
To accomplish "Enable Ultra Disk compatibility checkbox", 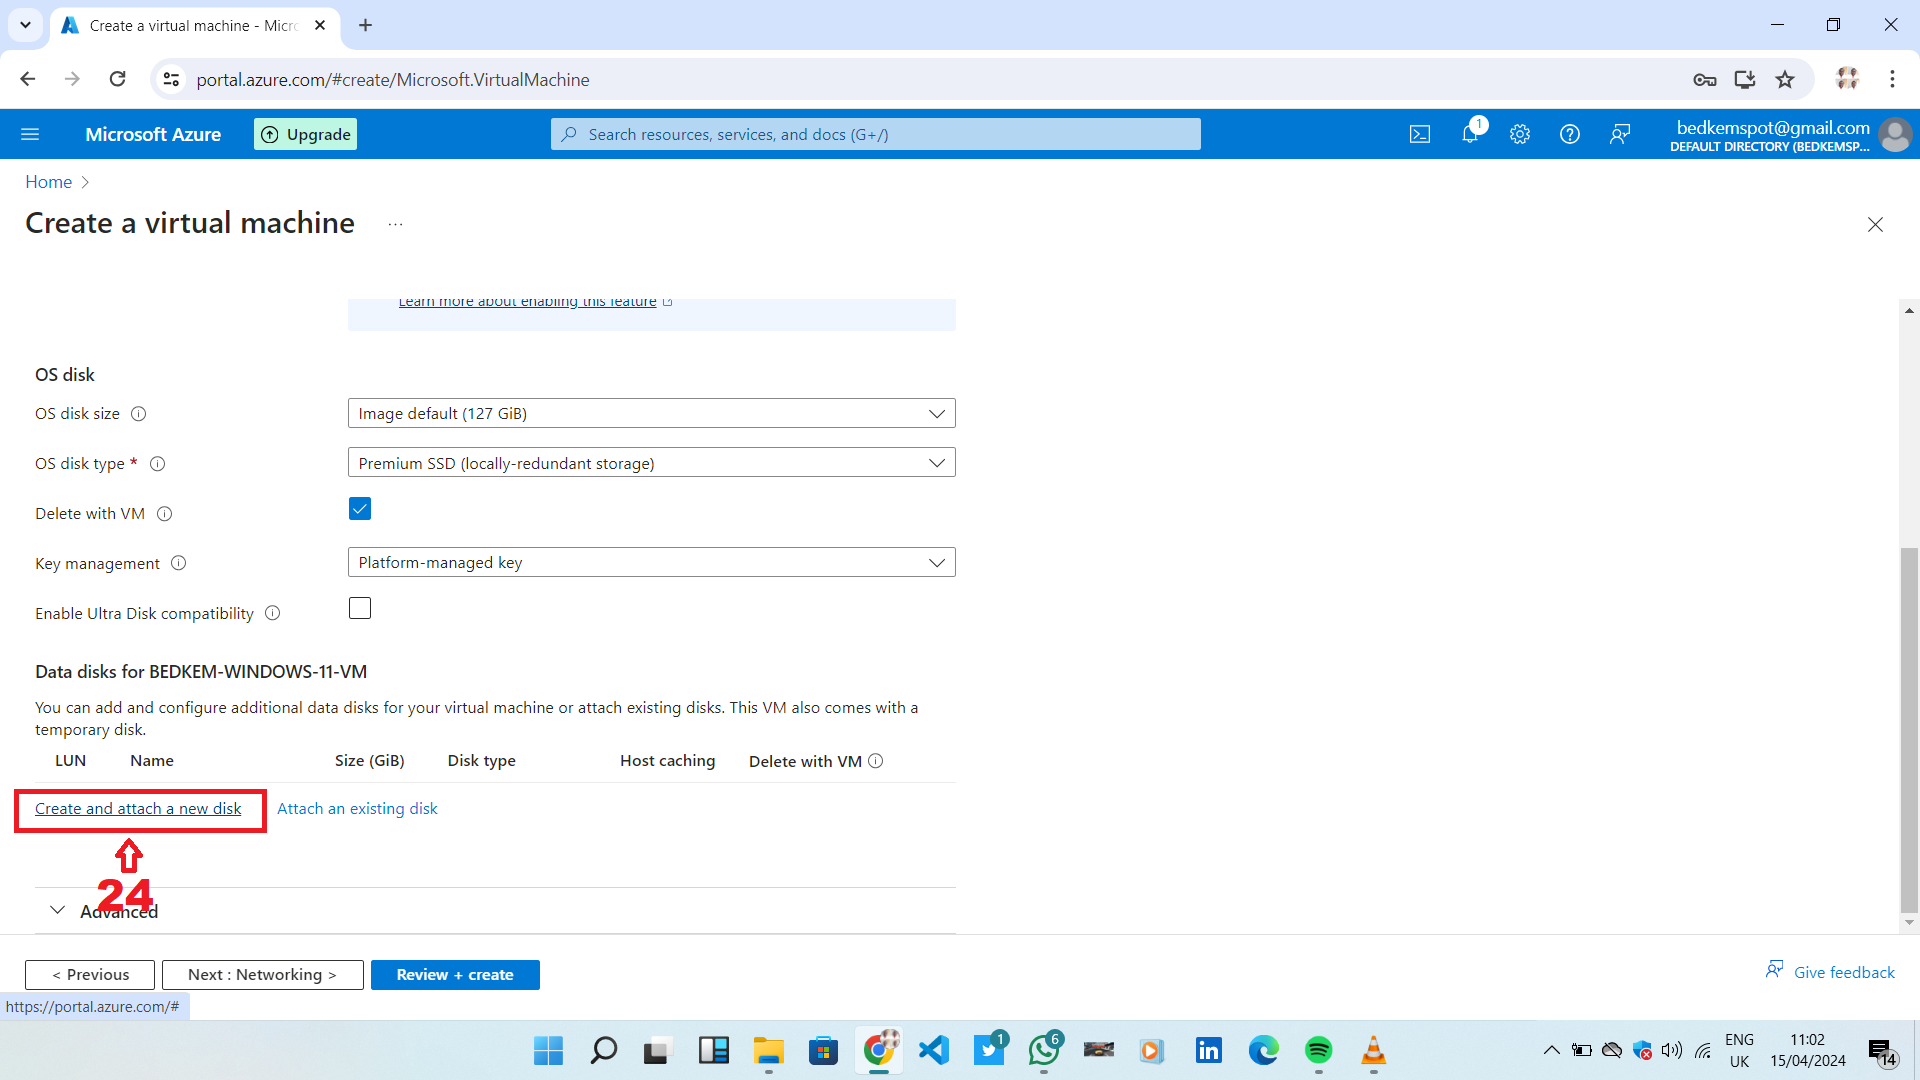I will coord(360,608).
